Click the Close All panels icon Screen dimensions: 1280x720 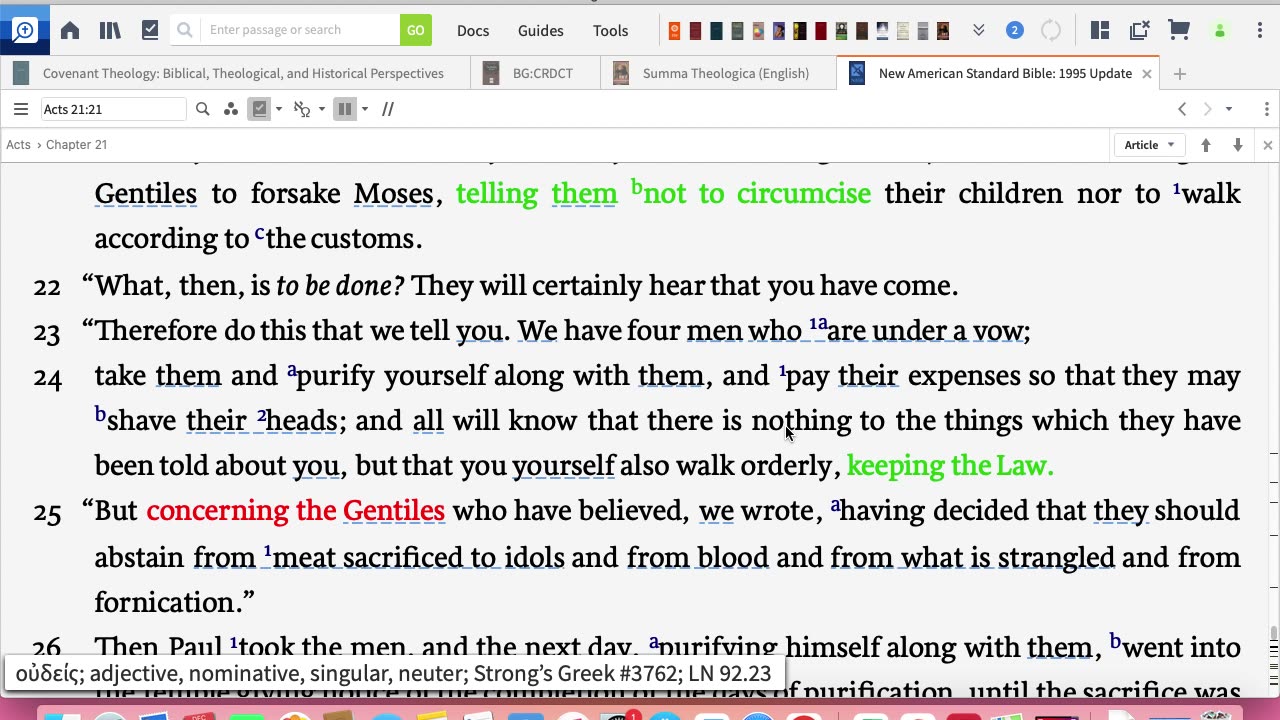(x=1139, y=31)
